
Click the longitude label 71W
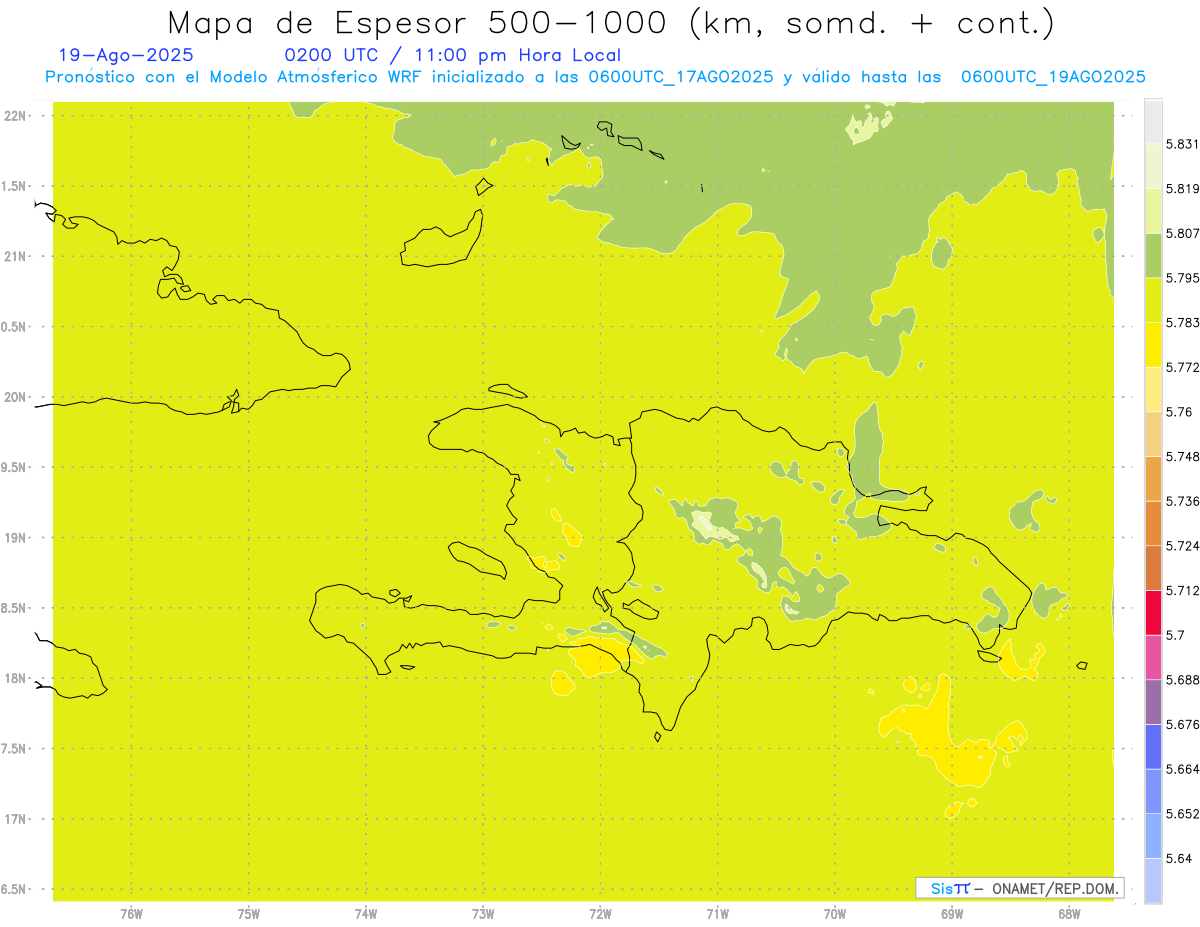click(717, 914)
